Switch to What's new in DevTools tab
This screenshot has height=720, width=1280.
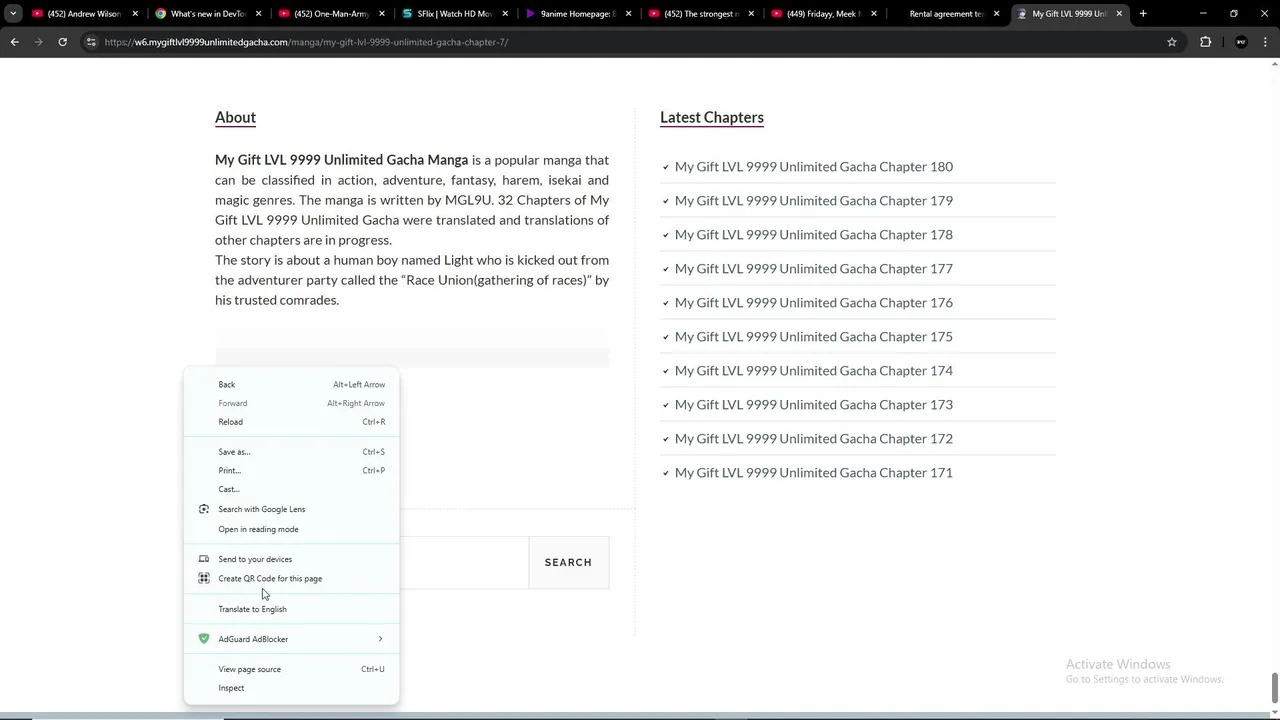pos(208,14)
